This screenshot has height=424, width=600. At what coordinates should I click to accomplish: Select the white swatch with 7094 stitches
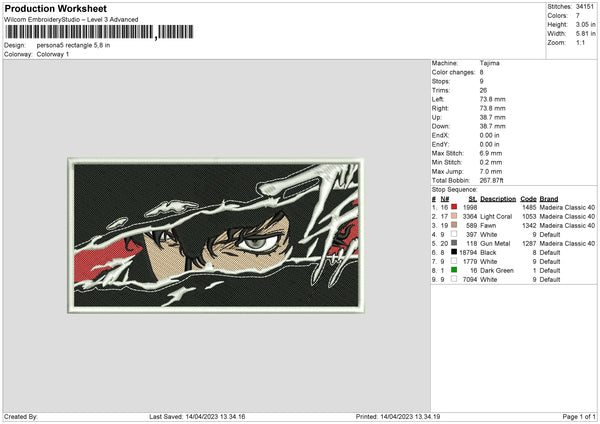pos(454,279)
